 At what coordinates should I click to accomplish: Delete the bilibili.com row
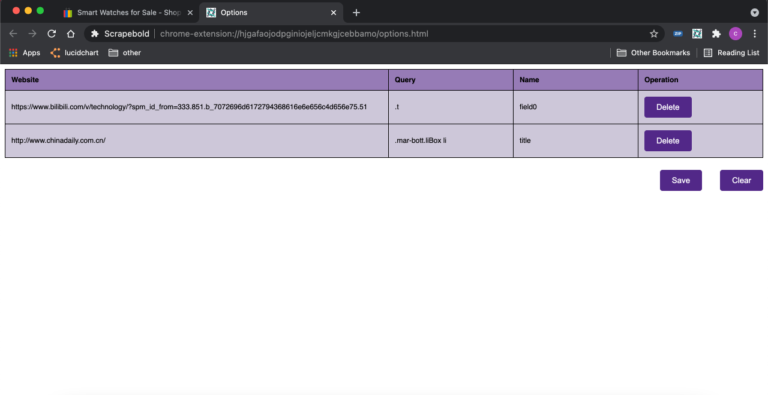tap(668, 107)
